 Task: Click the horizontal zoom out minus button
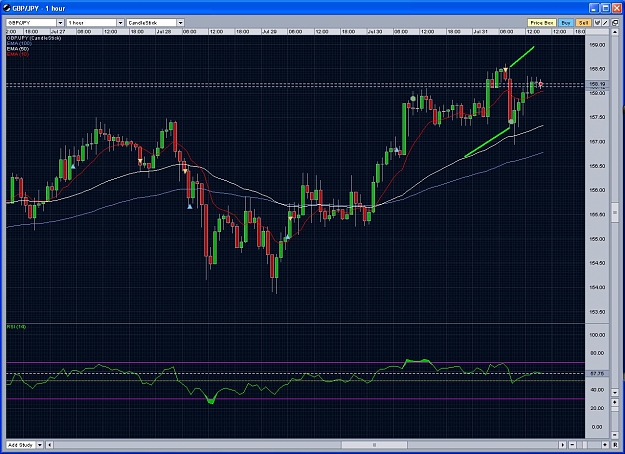click(x=572, y=445)
